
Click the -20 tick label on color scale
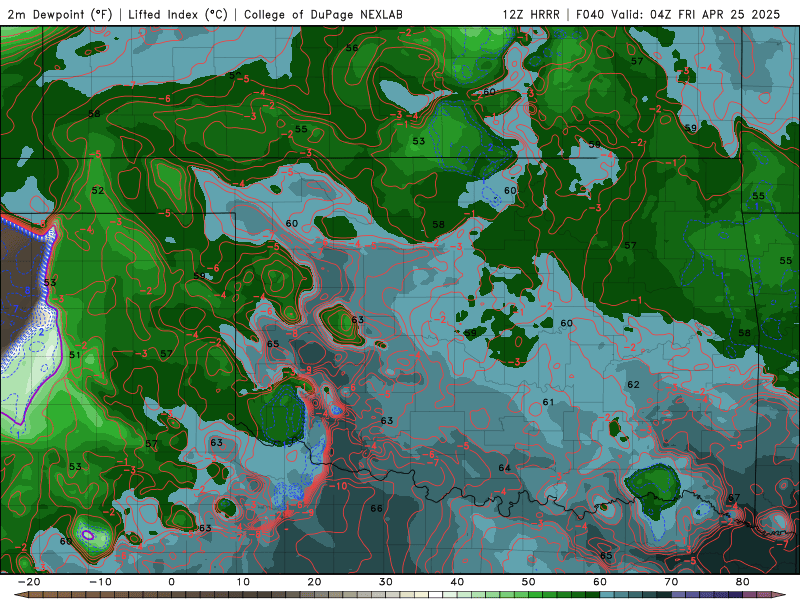pos(29,582)
